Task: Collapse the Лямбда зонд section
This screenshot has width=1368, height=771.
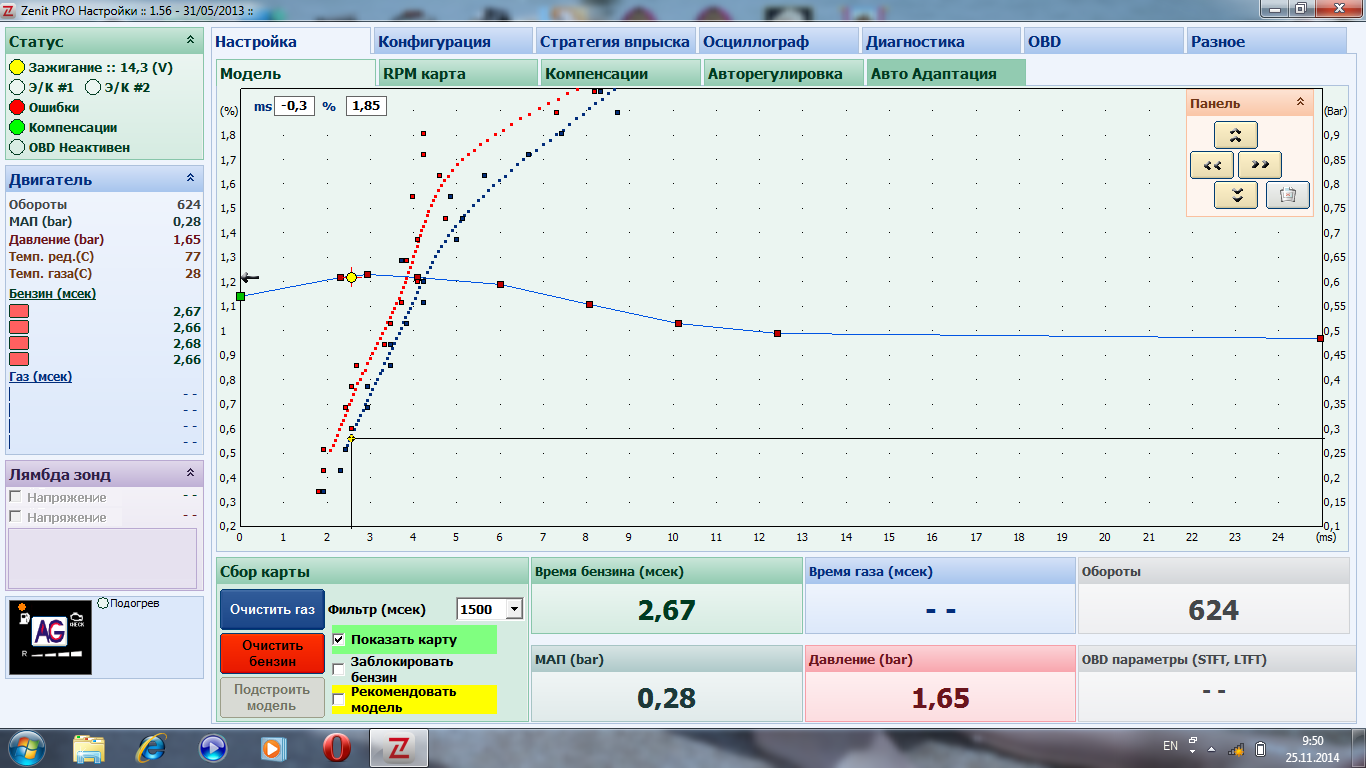Action: click(x=190, y=474)
